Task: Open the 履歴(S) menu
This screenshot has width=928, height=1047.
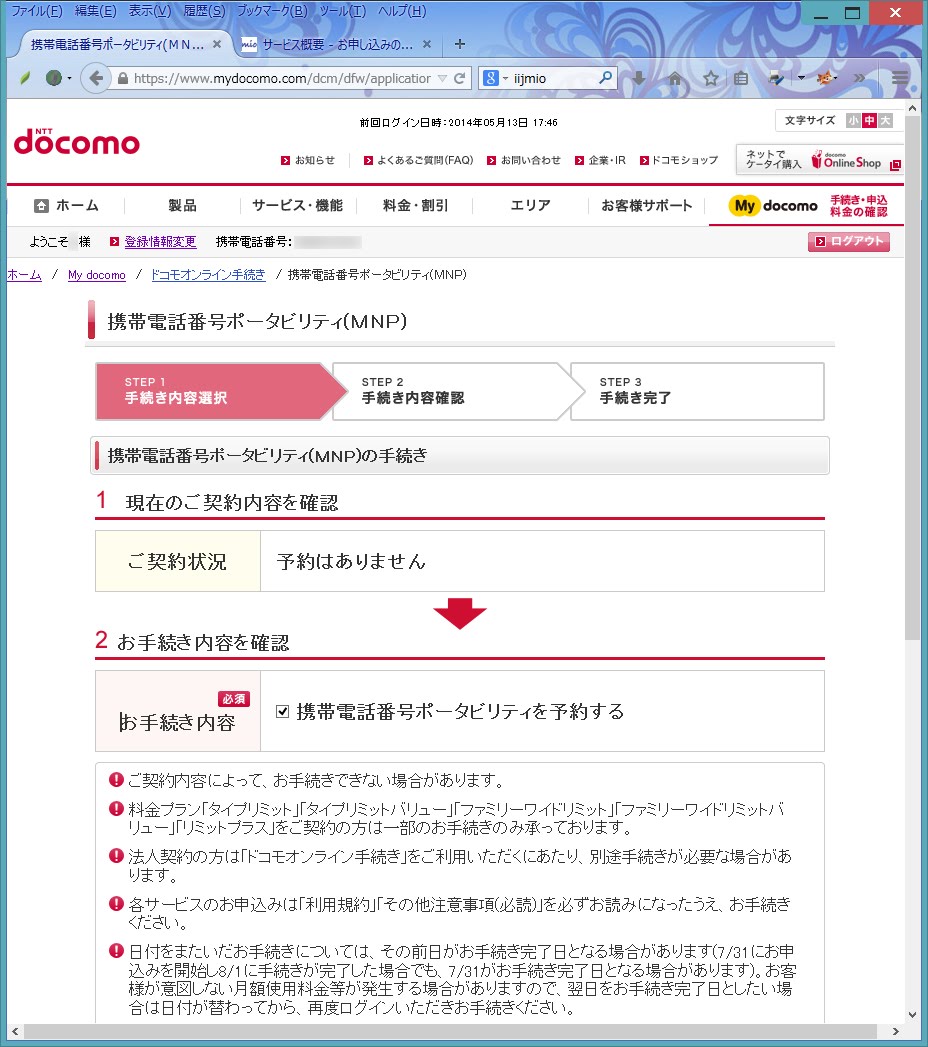Action: (204, 11)
